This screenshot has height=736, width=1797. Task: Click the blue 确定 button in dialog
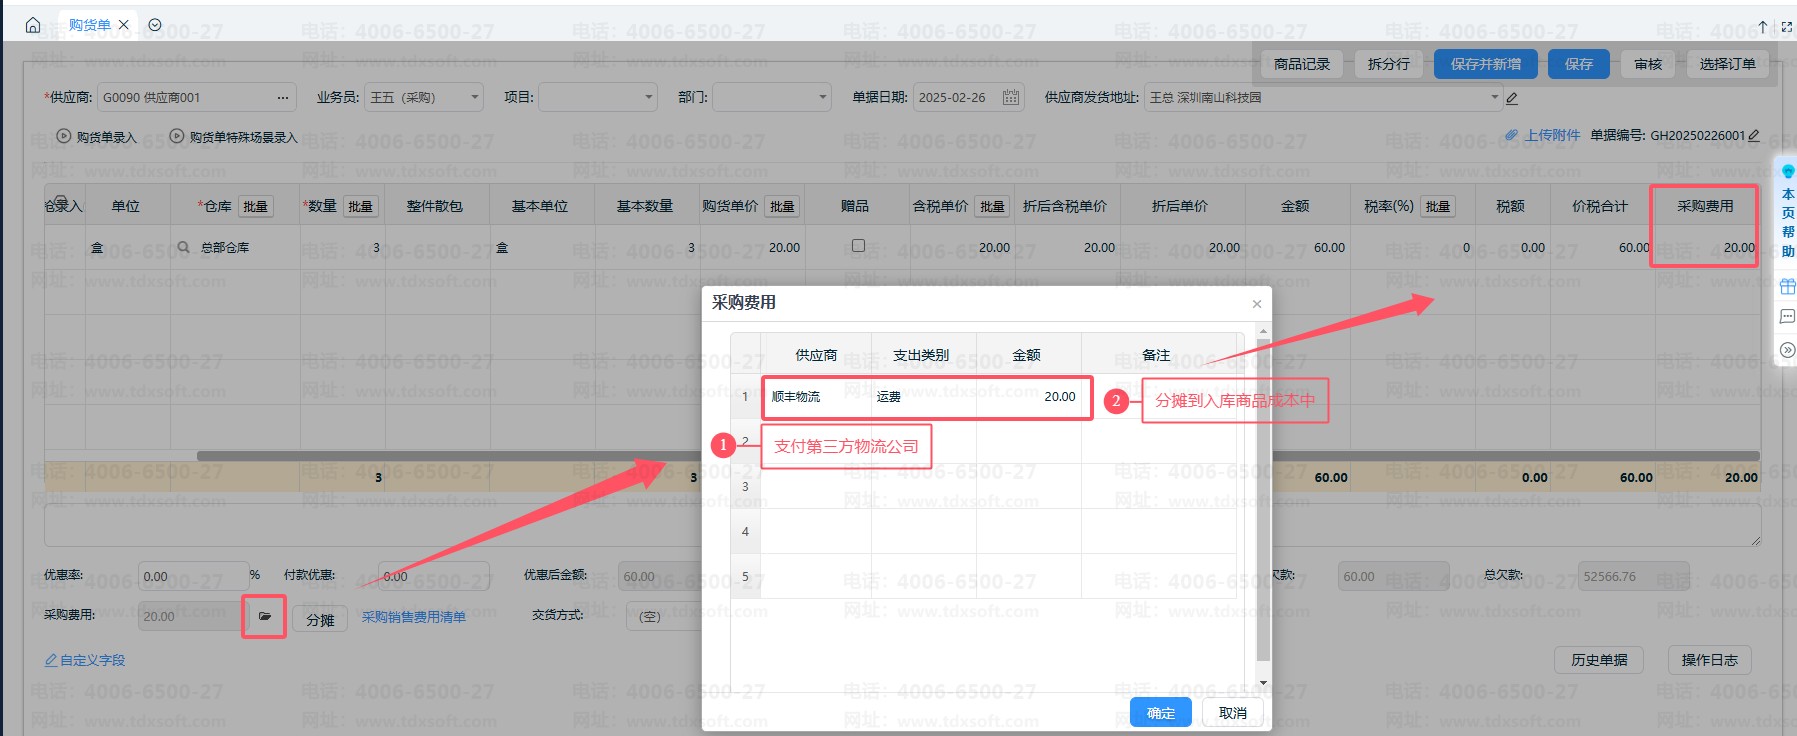click(x=1160, y=712)
